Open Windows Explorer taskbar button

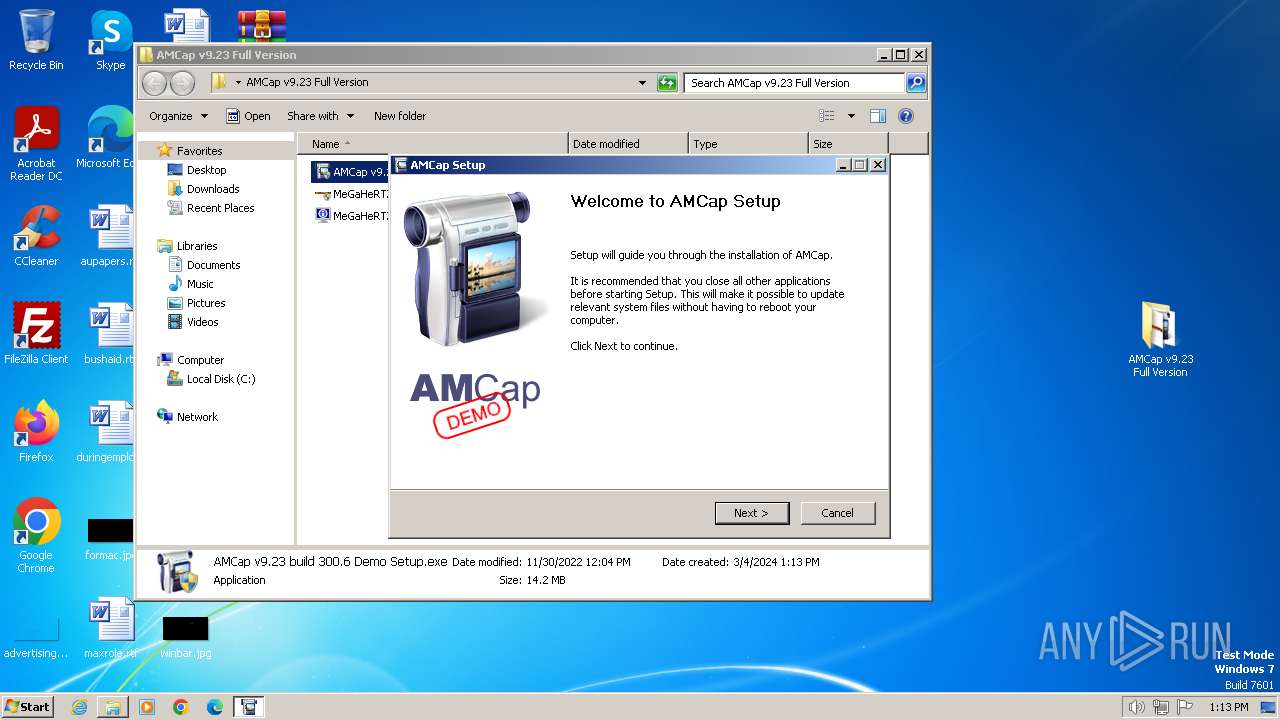click(x=113, y=707)
